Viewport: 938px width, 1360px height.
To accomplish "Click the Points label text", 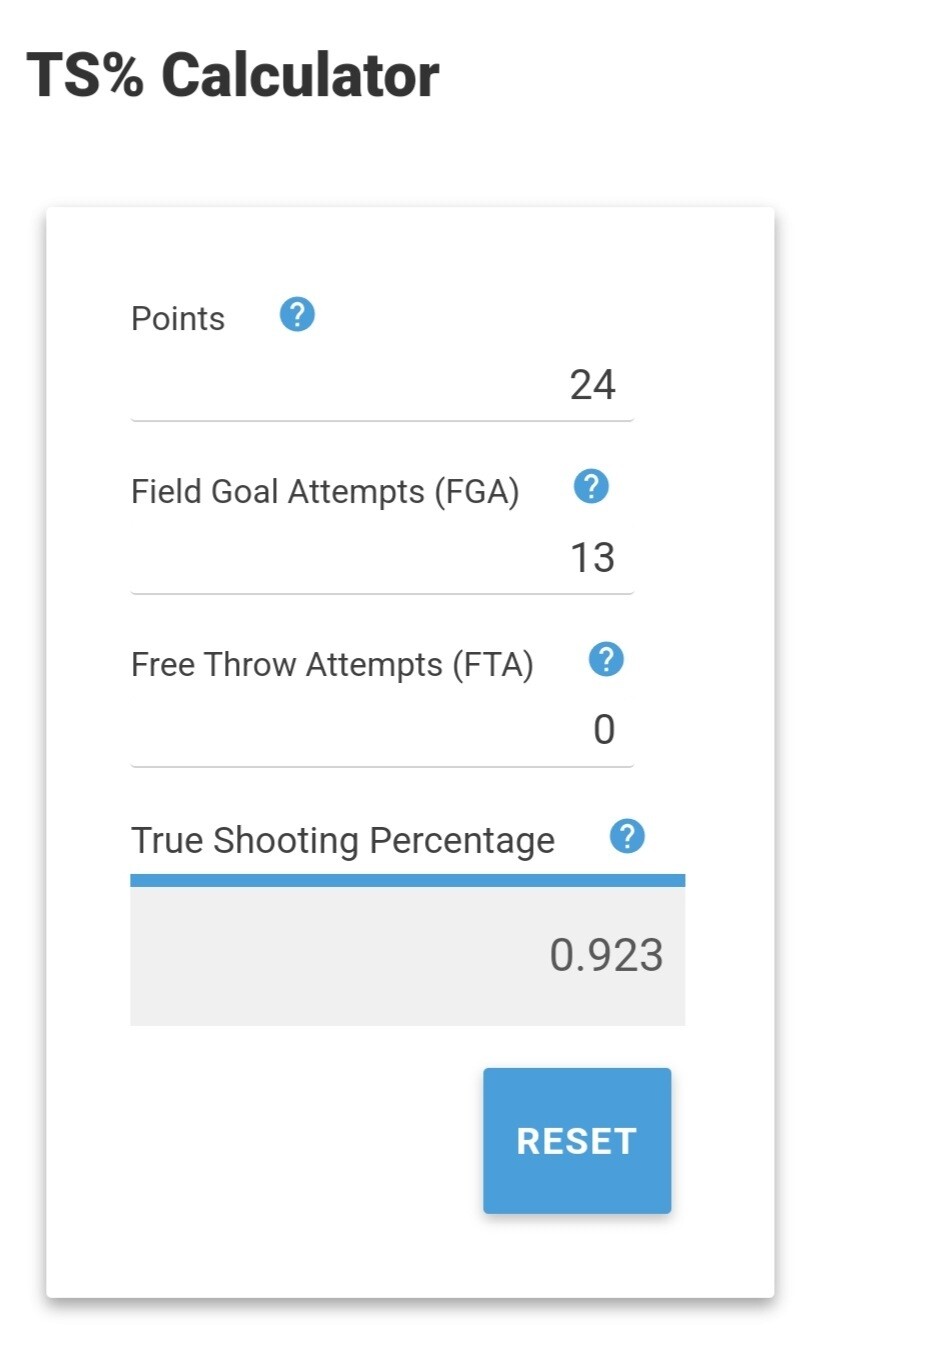I will (178, 319).
